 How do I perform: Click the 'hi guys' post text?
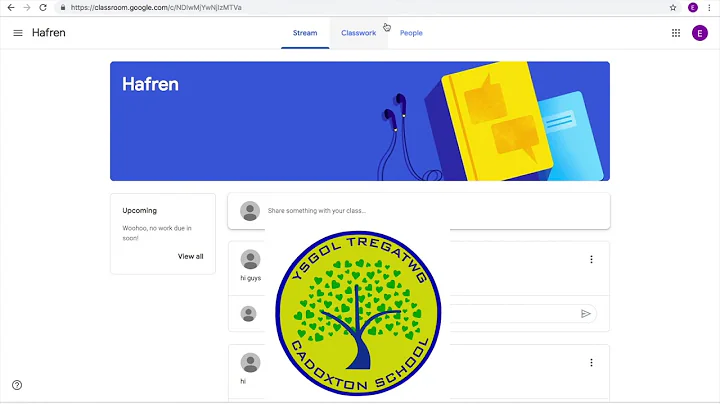tap(251, 278)
